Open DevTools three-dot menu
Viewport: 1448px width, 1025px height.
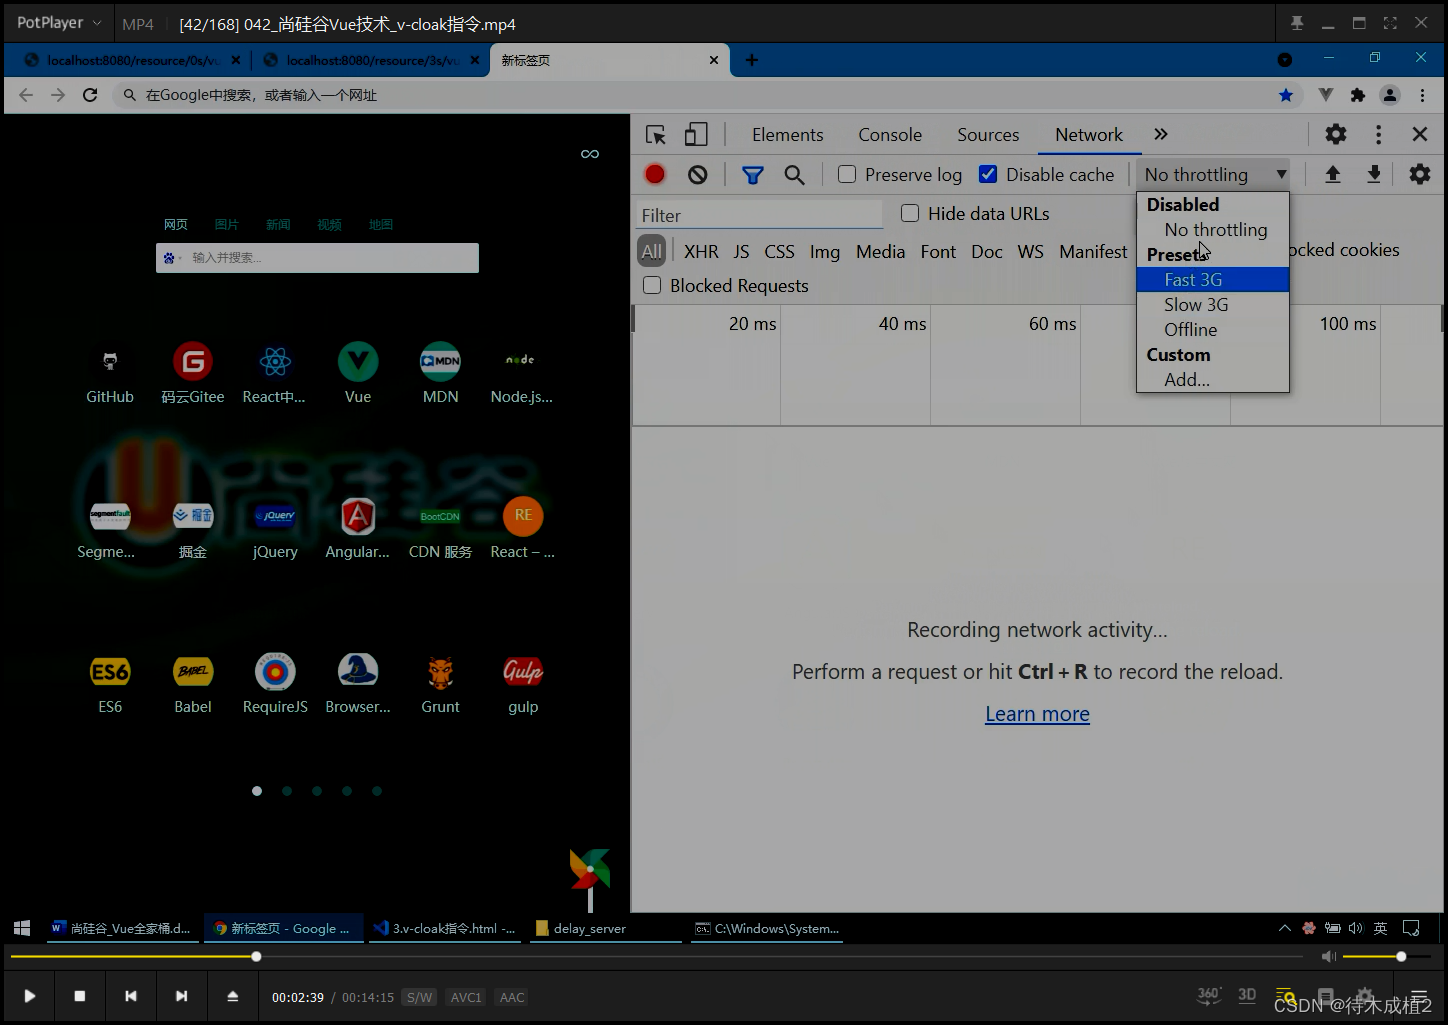(x=1378, y=134)
